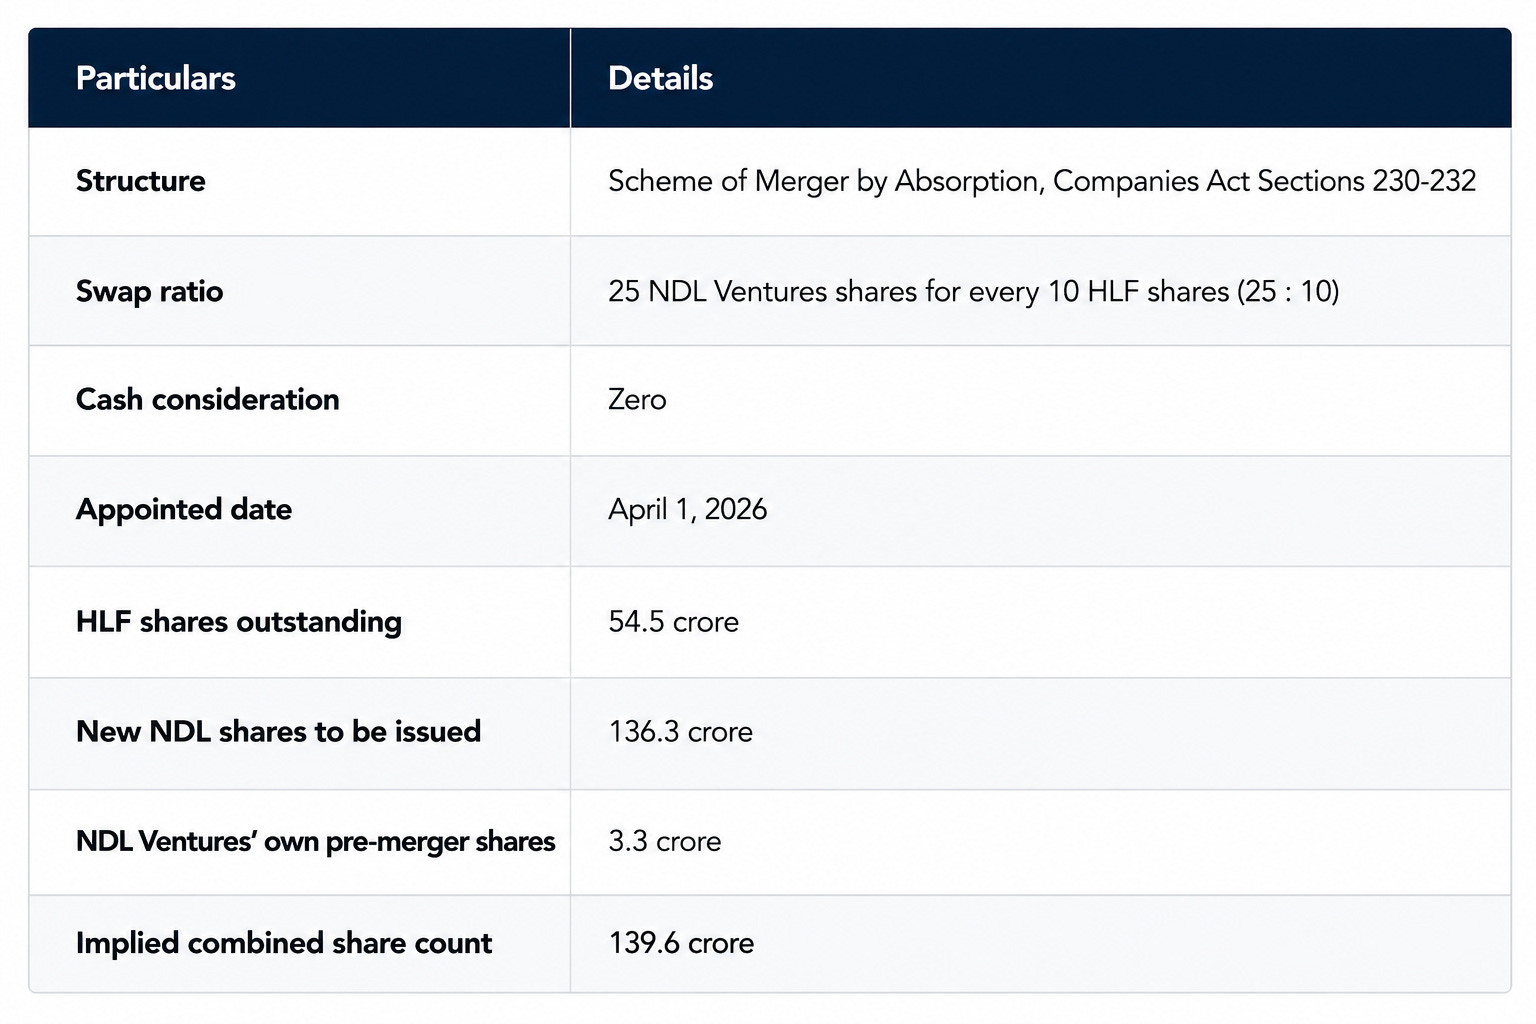Click 'Scheme of Merger by Absorption' text

pyautogui.click(x=826, y=181)
